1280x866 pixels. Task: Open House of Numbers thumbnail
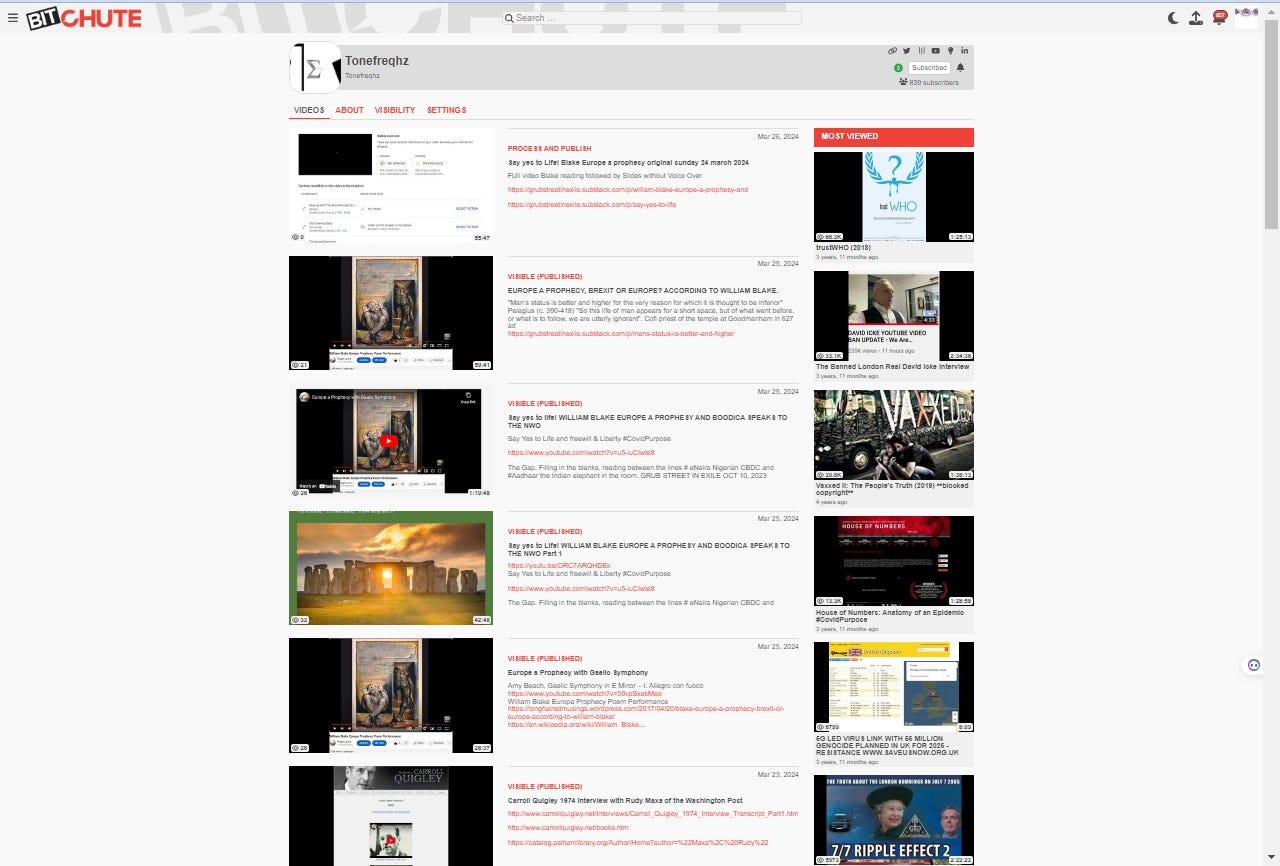893,561
